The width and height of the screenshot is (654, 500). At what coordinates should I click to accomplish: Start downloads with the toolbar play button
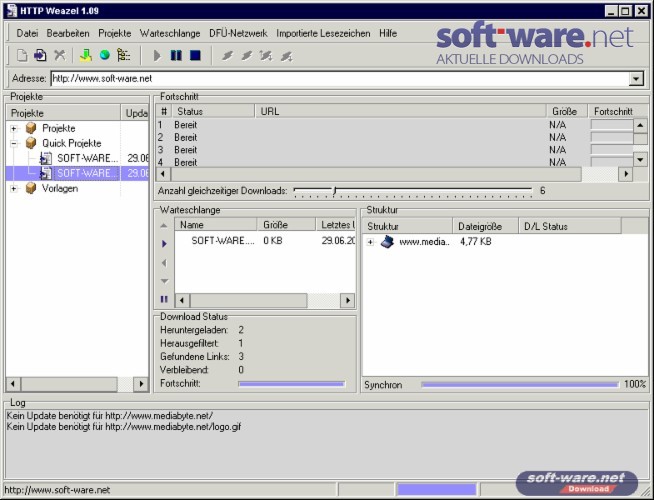[157, 55]
